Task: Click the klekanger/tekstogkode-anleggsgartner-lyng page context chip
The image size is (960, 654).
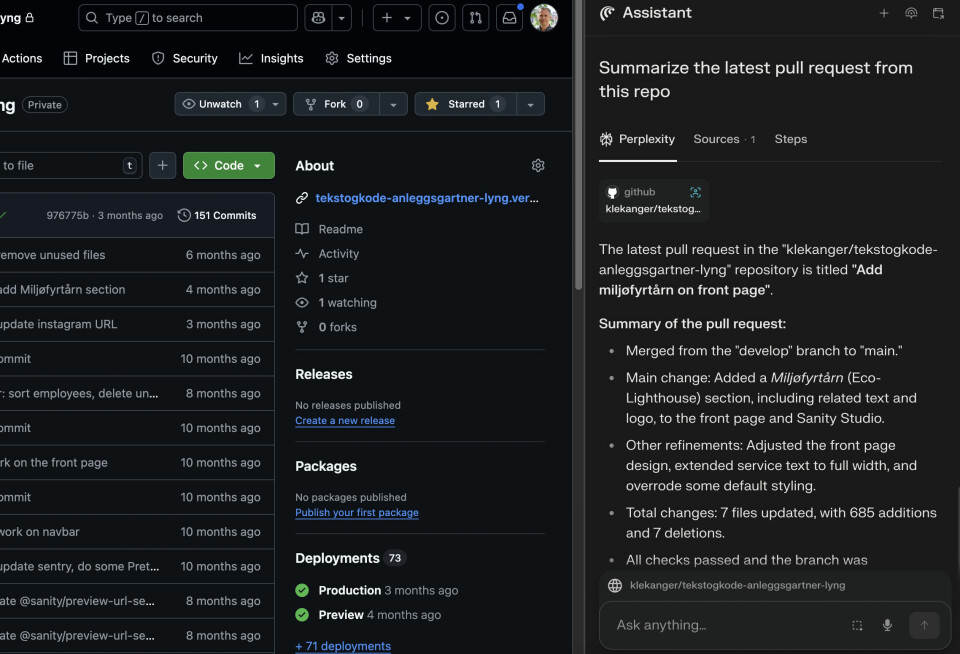Action: point(737,585)
